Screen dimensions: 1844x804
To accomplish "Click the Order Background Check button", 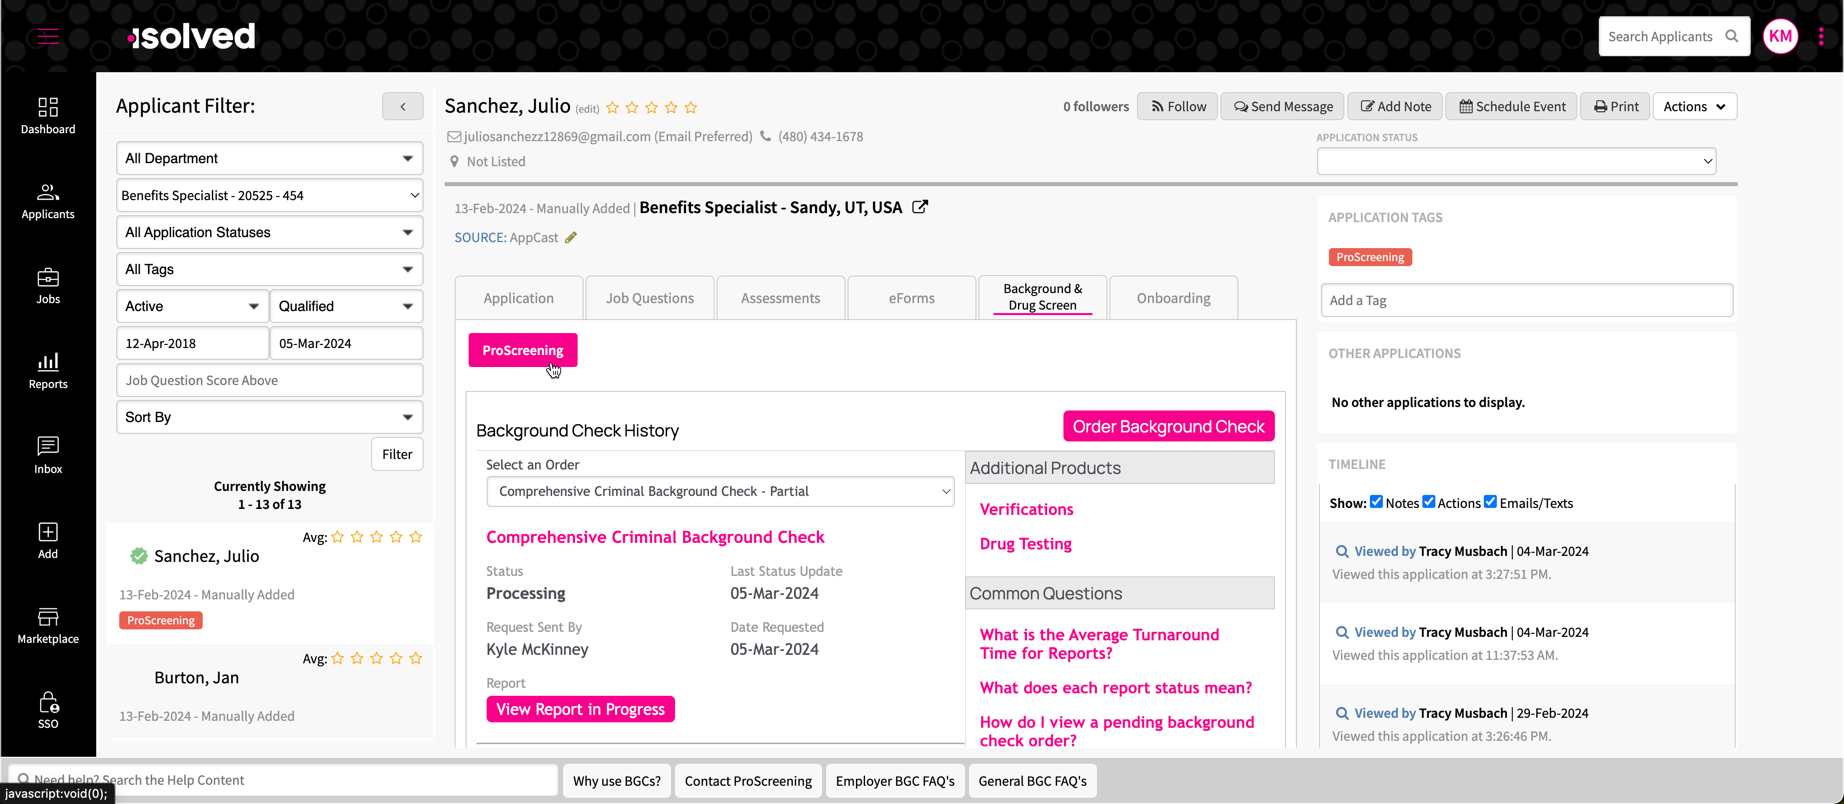I will click(1168, 426).
